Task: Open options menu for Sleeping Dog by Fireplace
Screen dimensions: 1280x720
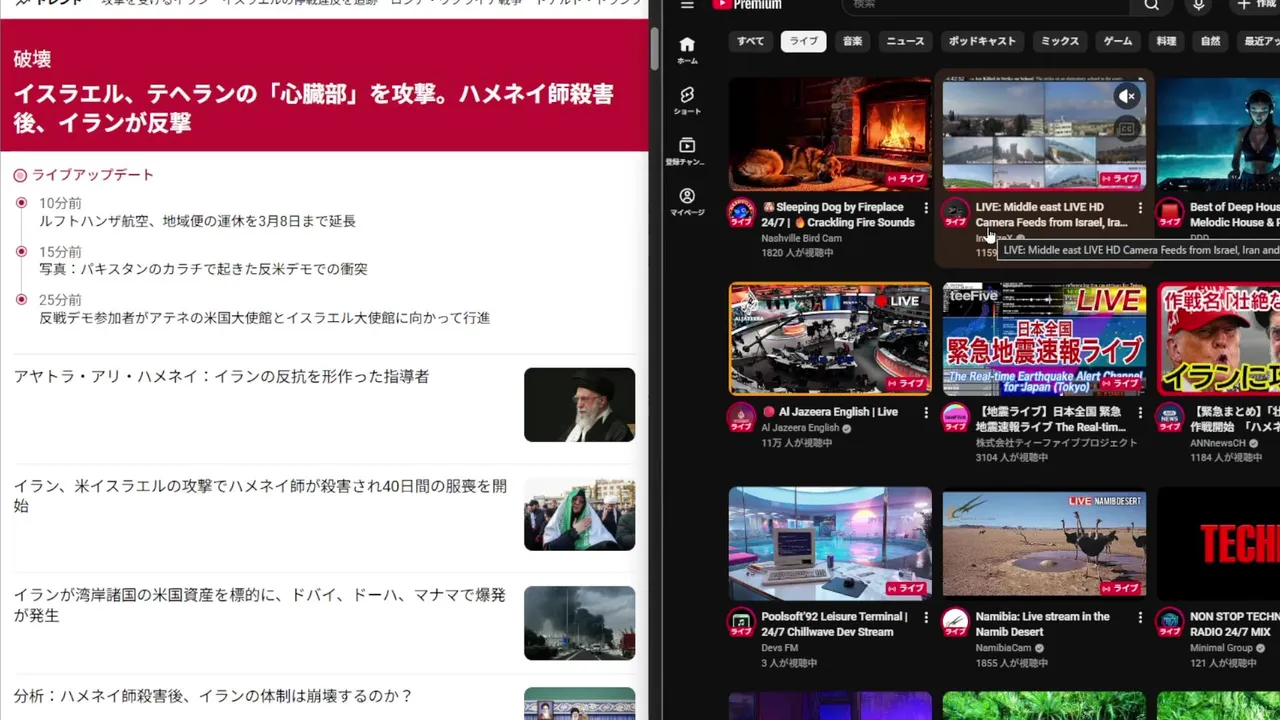Action: coord(926,208)
